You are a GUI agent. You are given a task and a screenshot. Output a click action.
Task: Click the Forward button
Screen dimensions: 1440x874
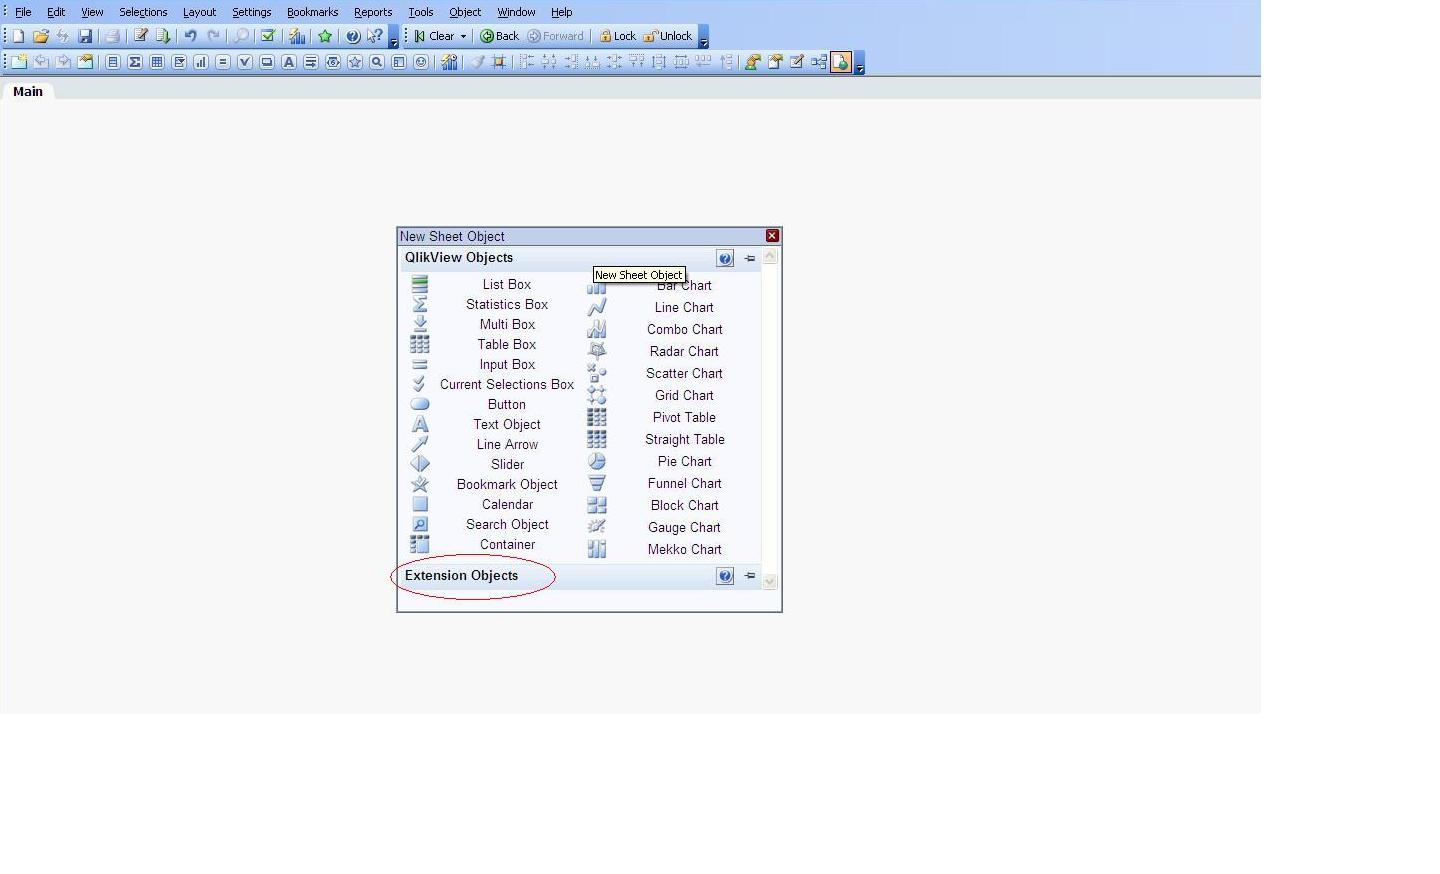click(556, 36)
